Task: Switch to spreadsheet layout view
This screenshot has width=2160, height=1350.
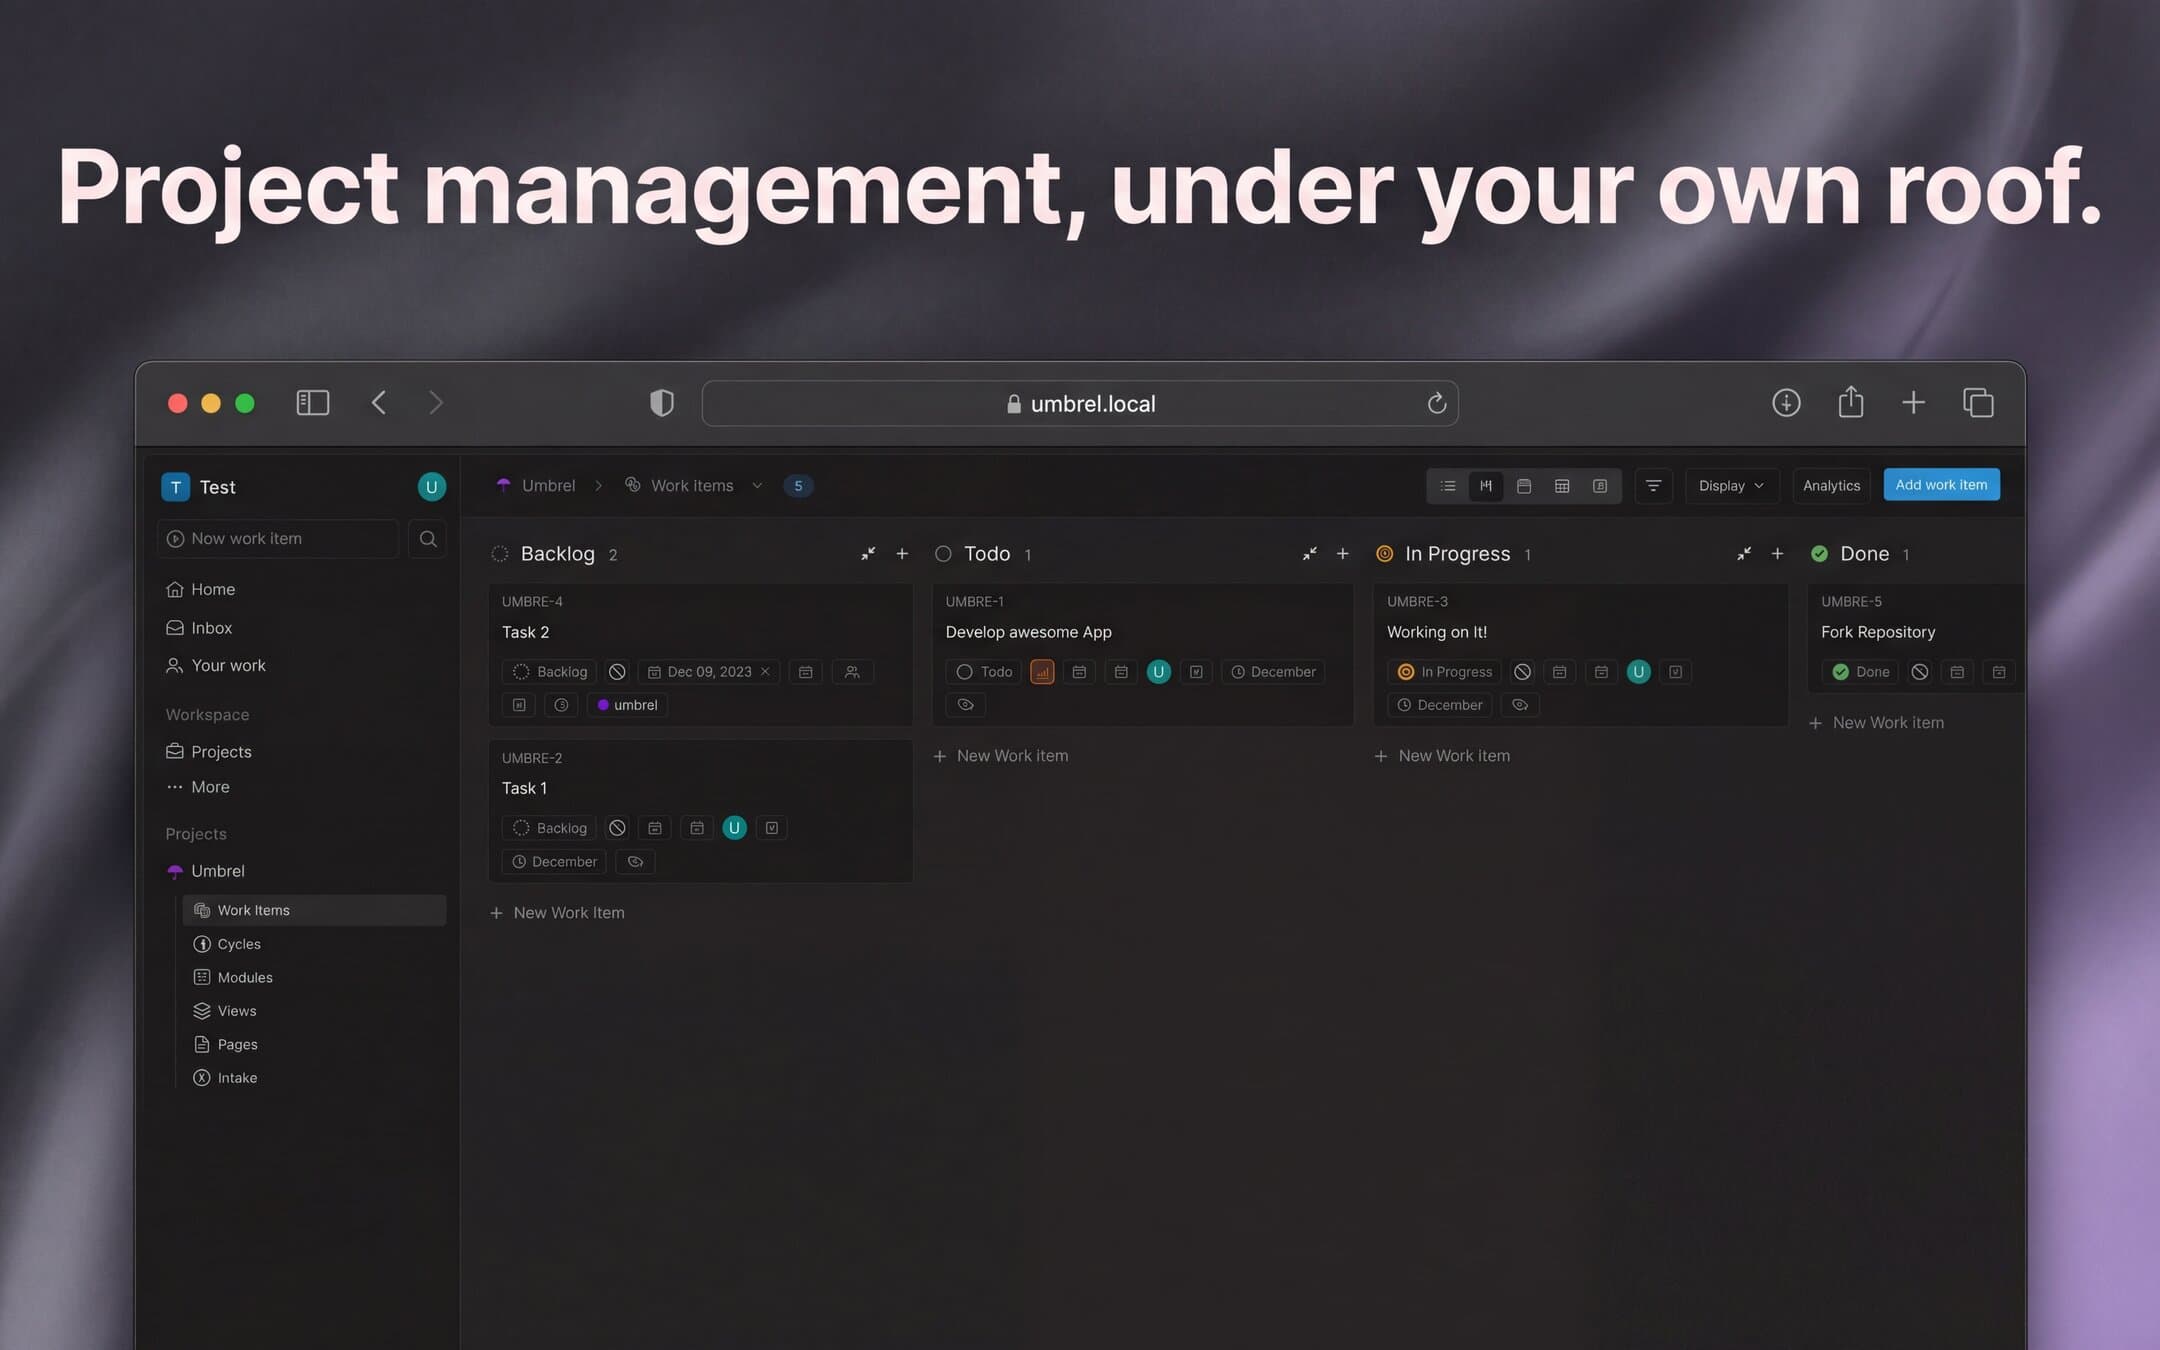Action: pyautogui.click(x=1561, y=486)
